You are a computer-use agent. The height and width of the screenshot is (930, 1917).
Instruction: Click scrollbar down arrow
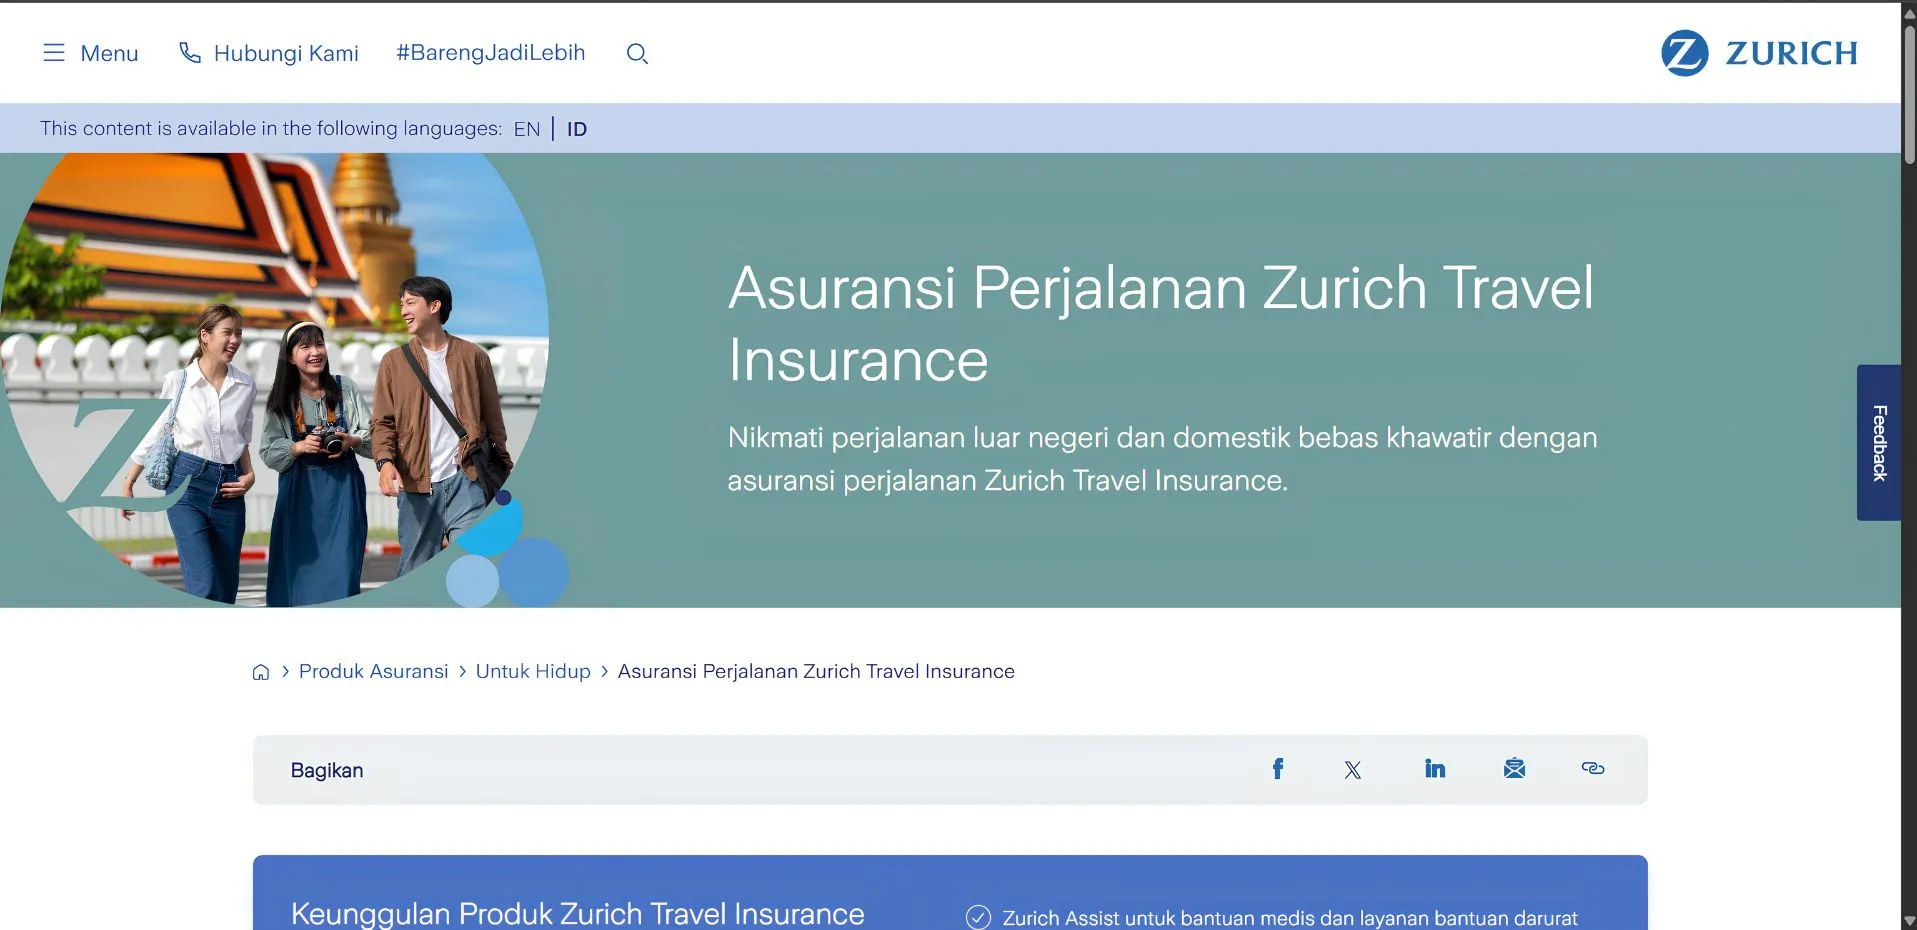(1909, 921)
